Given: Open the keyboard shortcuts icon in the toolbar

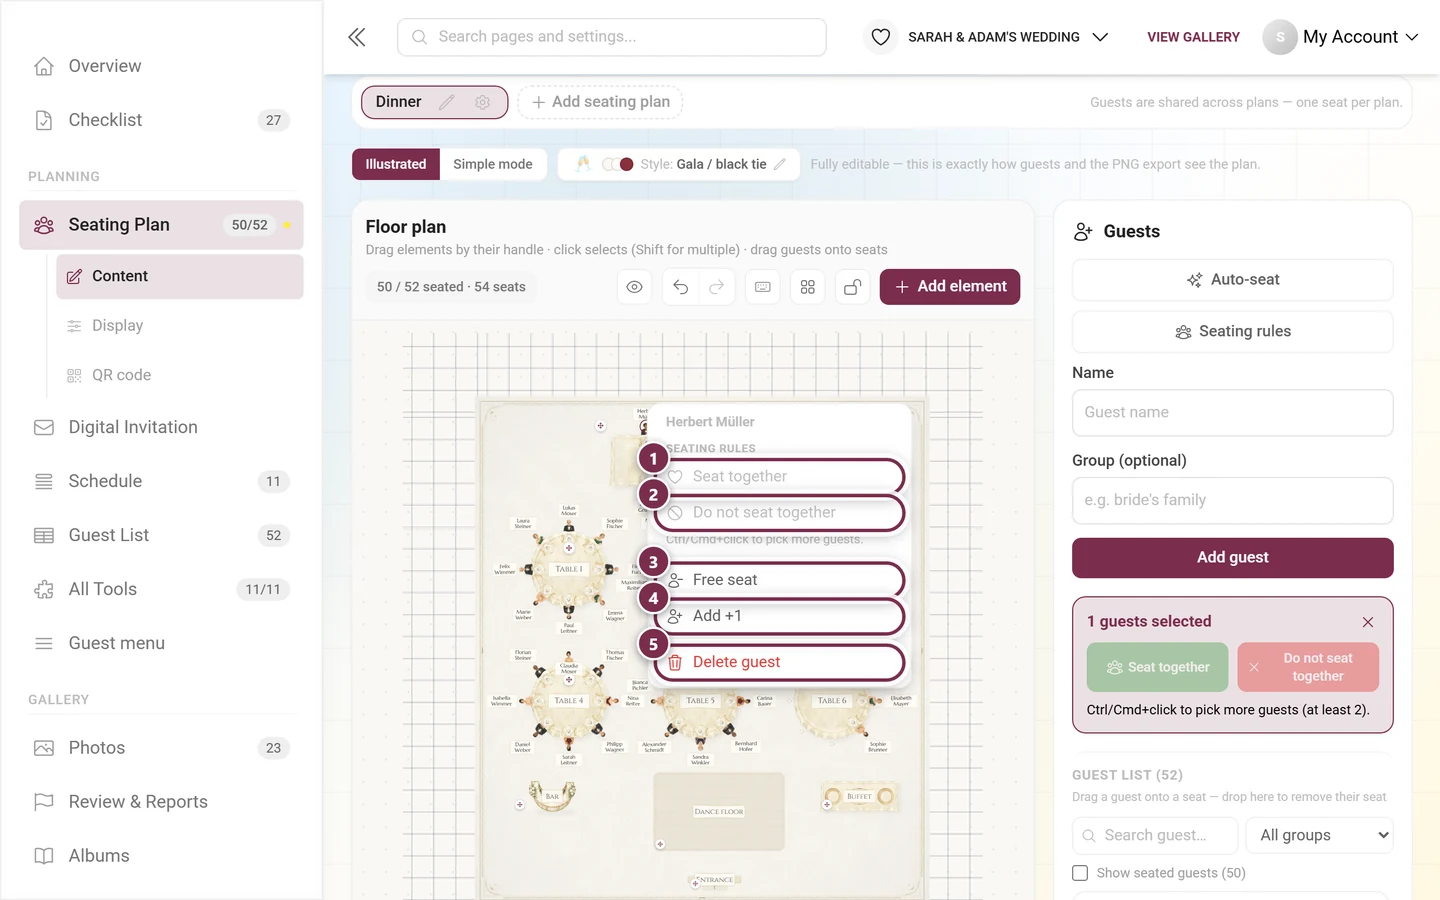Looking at the screenshot, I should (763, 287).
